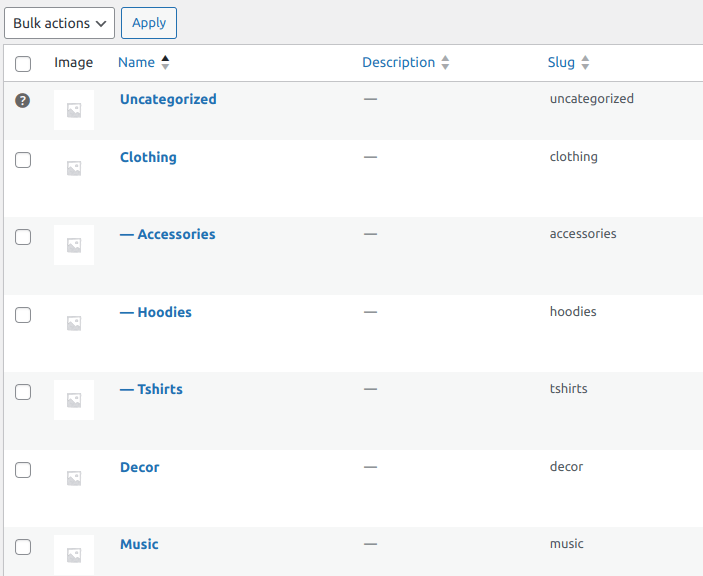
Task: Open the Uncategorized category
Action: (x=168, y=99)
